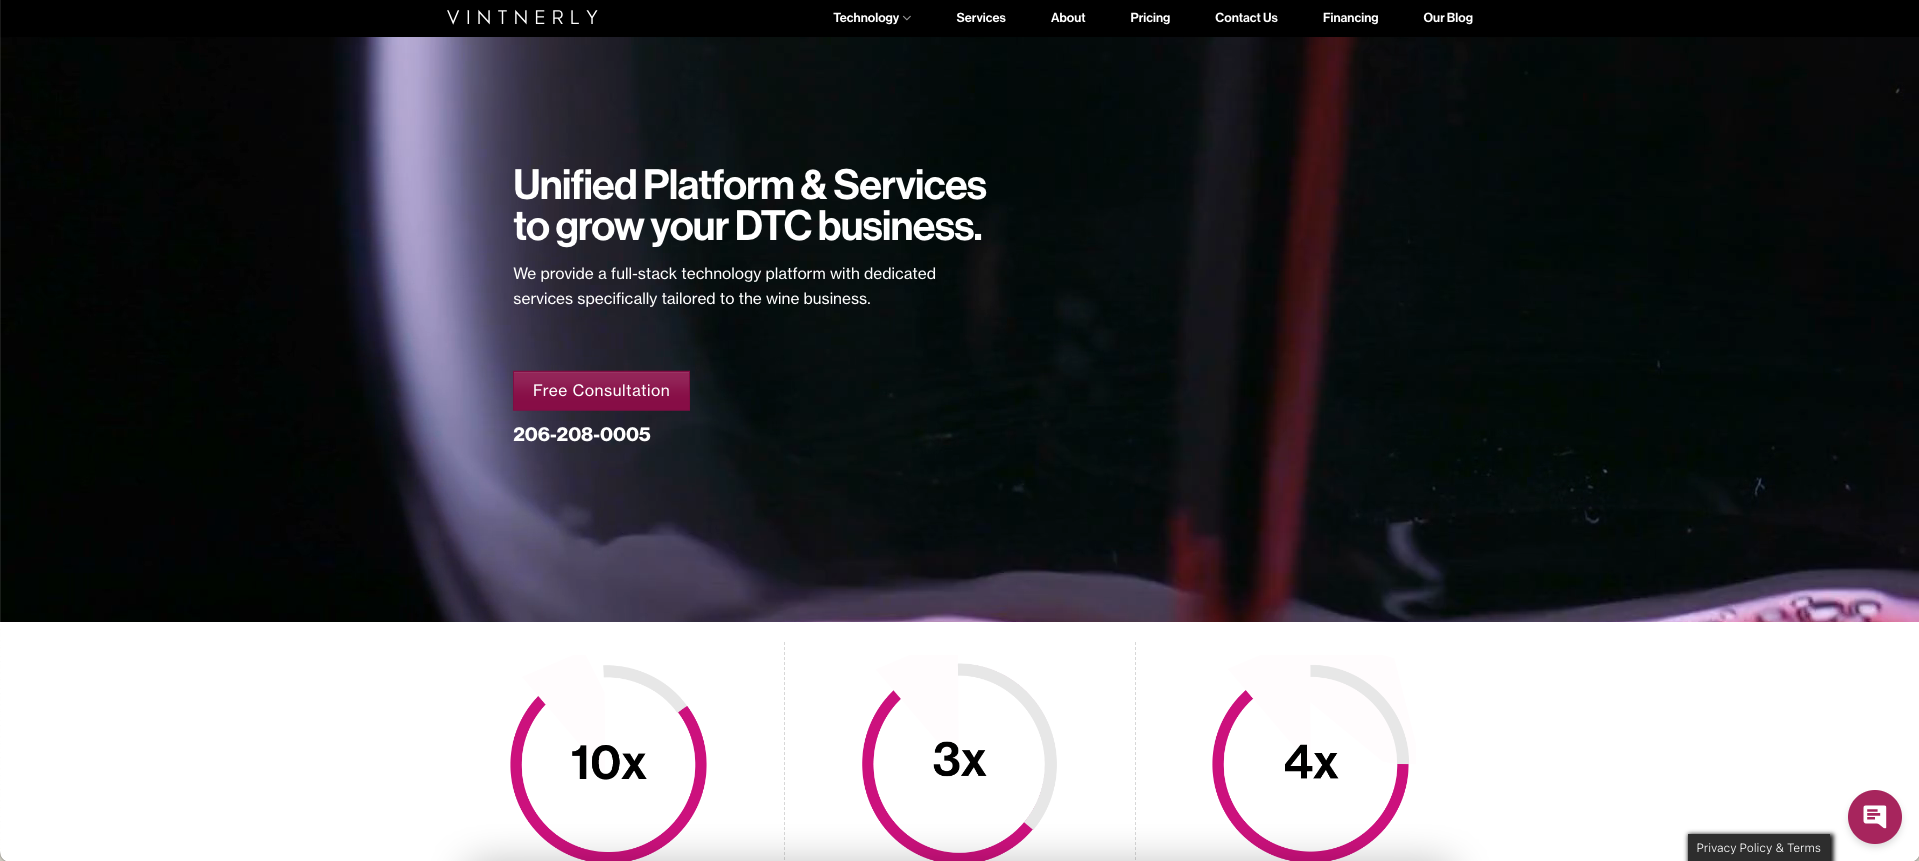Click the Technology menu label
Screen dimensions: 1919x861
pos(866,18)
